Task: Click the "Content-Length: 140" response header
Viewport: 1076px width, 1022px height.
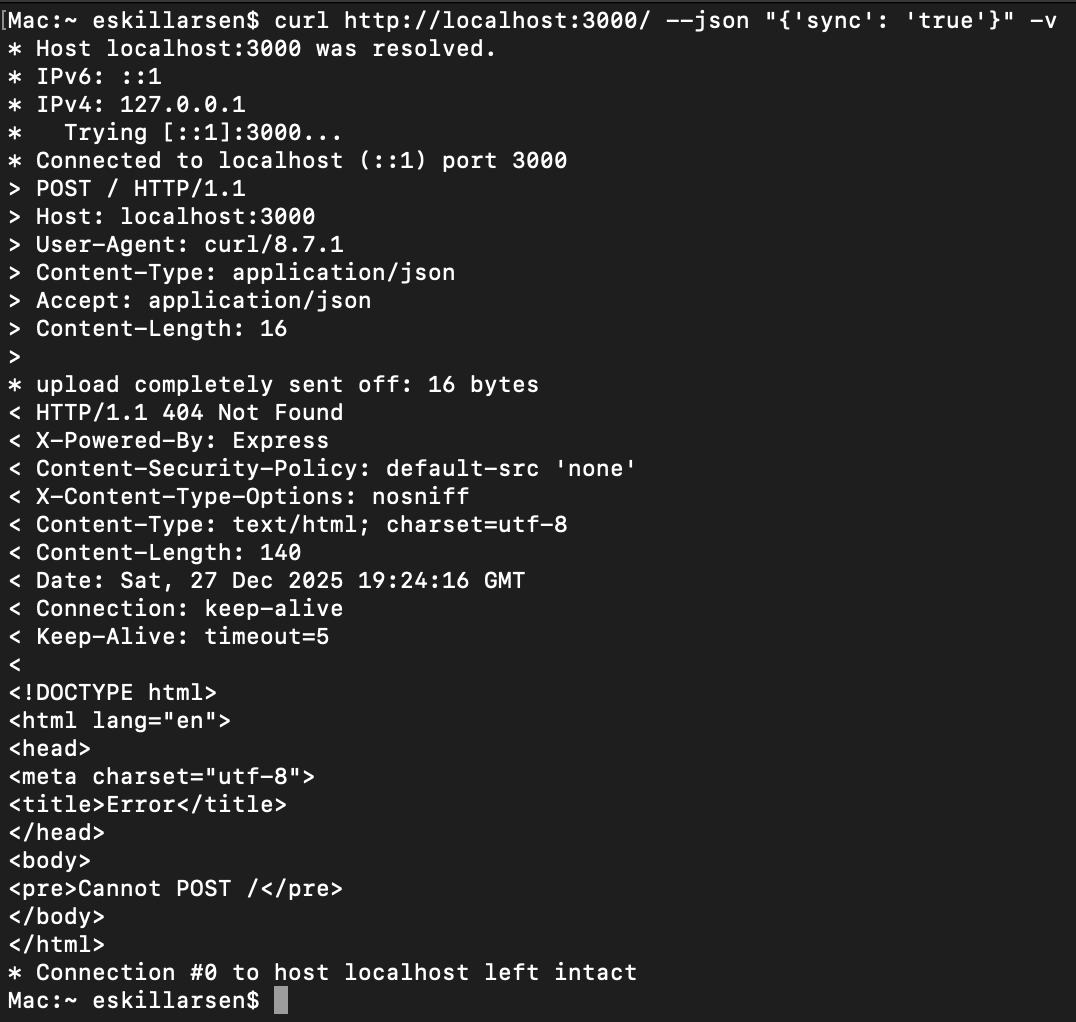Action: 168,552
